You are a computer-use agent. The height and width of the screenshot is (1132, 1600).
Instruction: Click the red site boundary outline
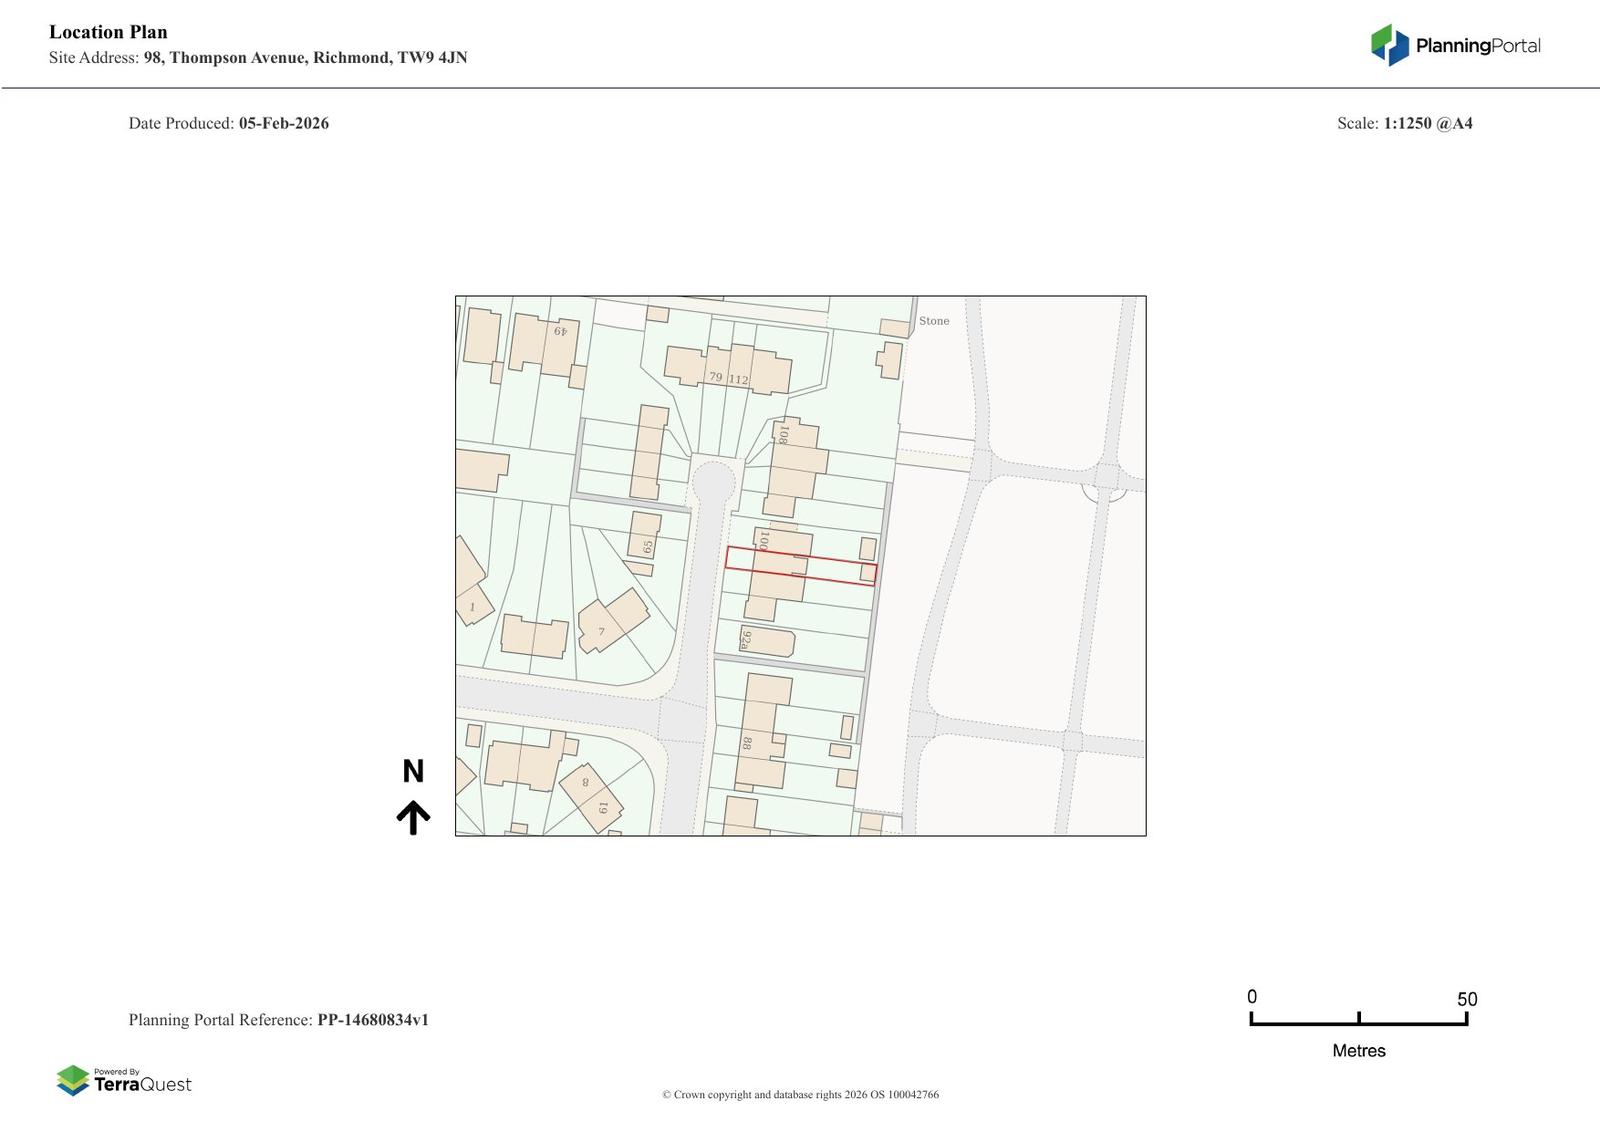[x=800, y=565]
